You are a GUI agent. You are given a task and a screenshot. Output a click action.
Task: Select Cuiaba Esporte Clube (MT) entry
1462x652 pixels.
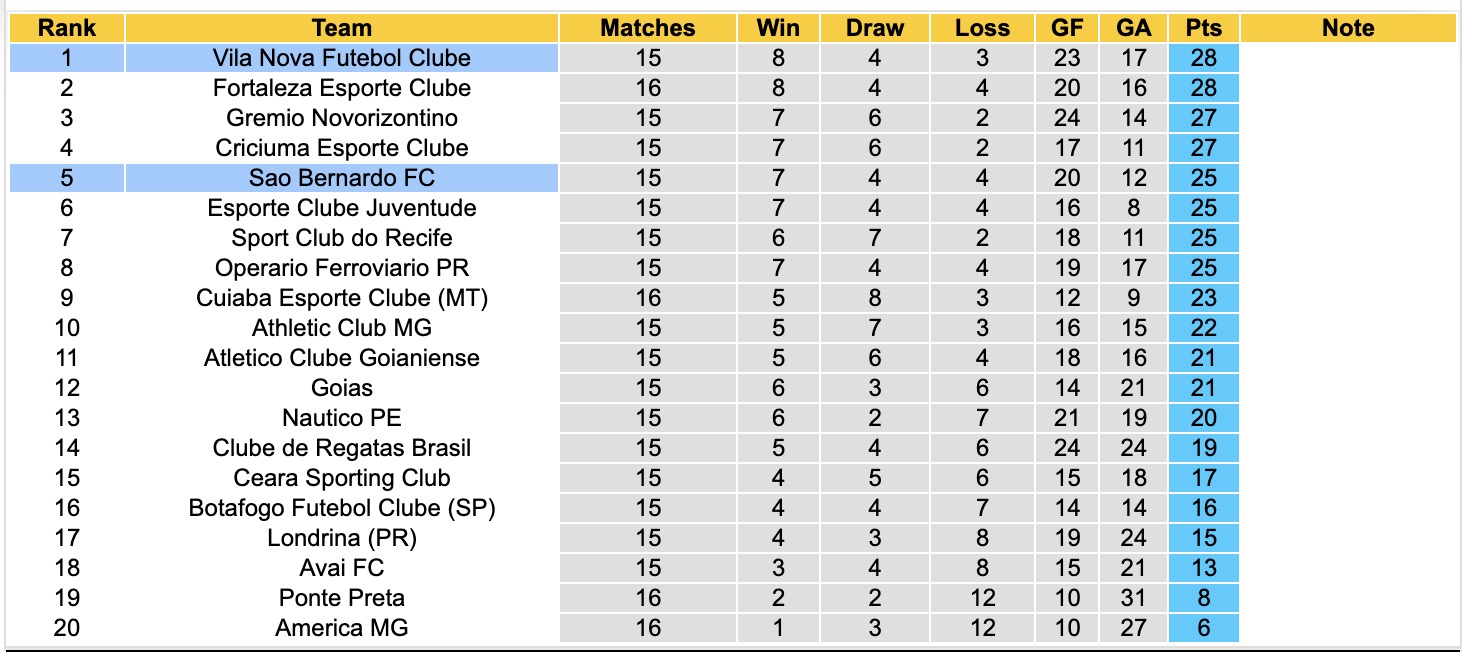pos(342,298)
